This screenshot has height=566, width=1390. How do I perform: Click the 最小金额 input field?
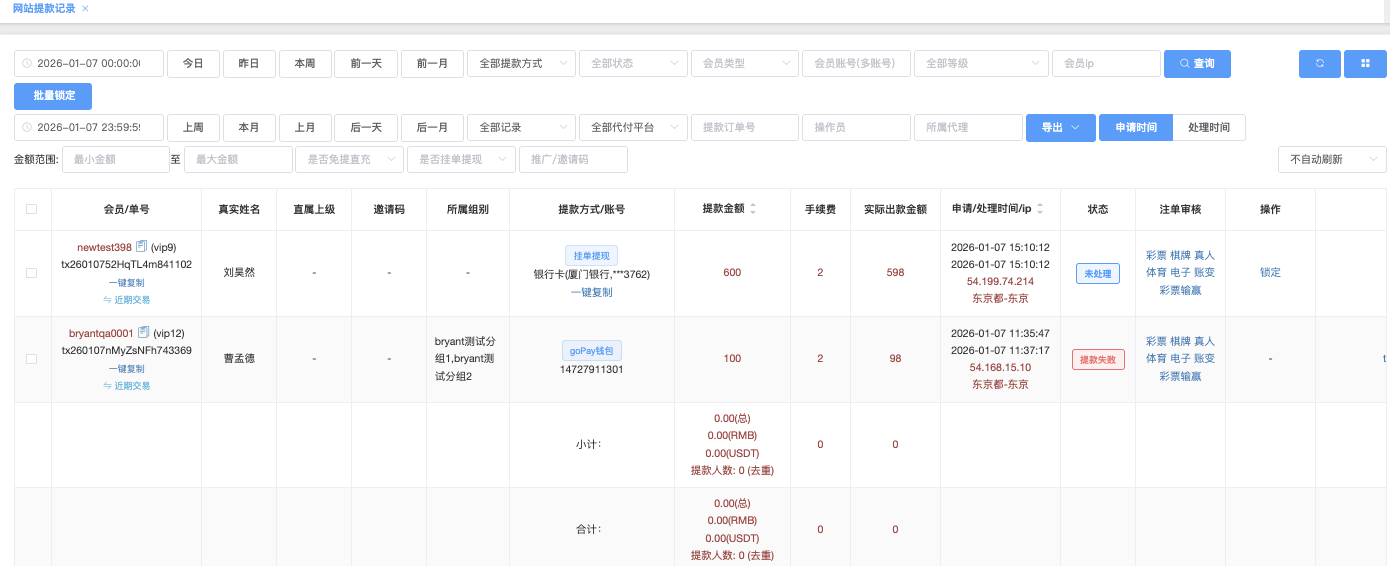115,160
